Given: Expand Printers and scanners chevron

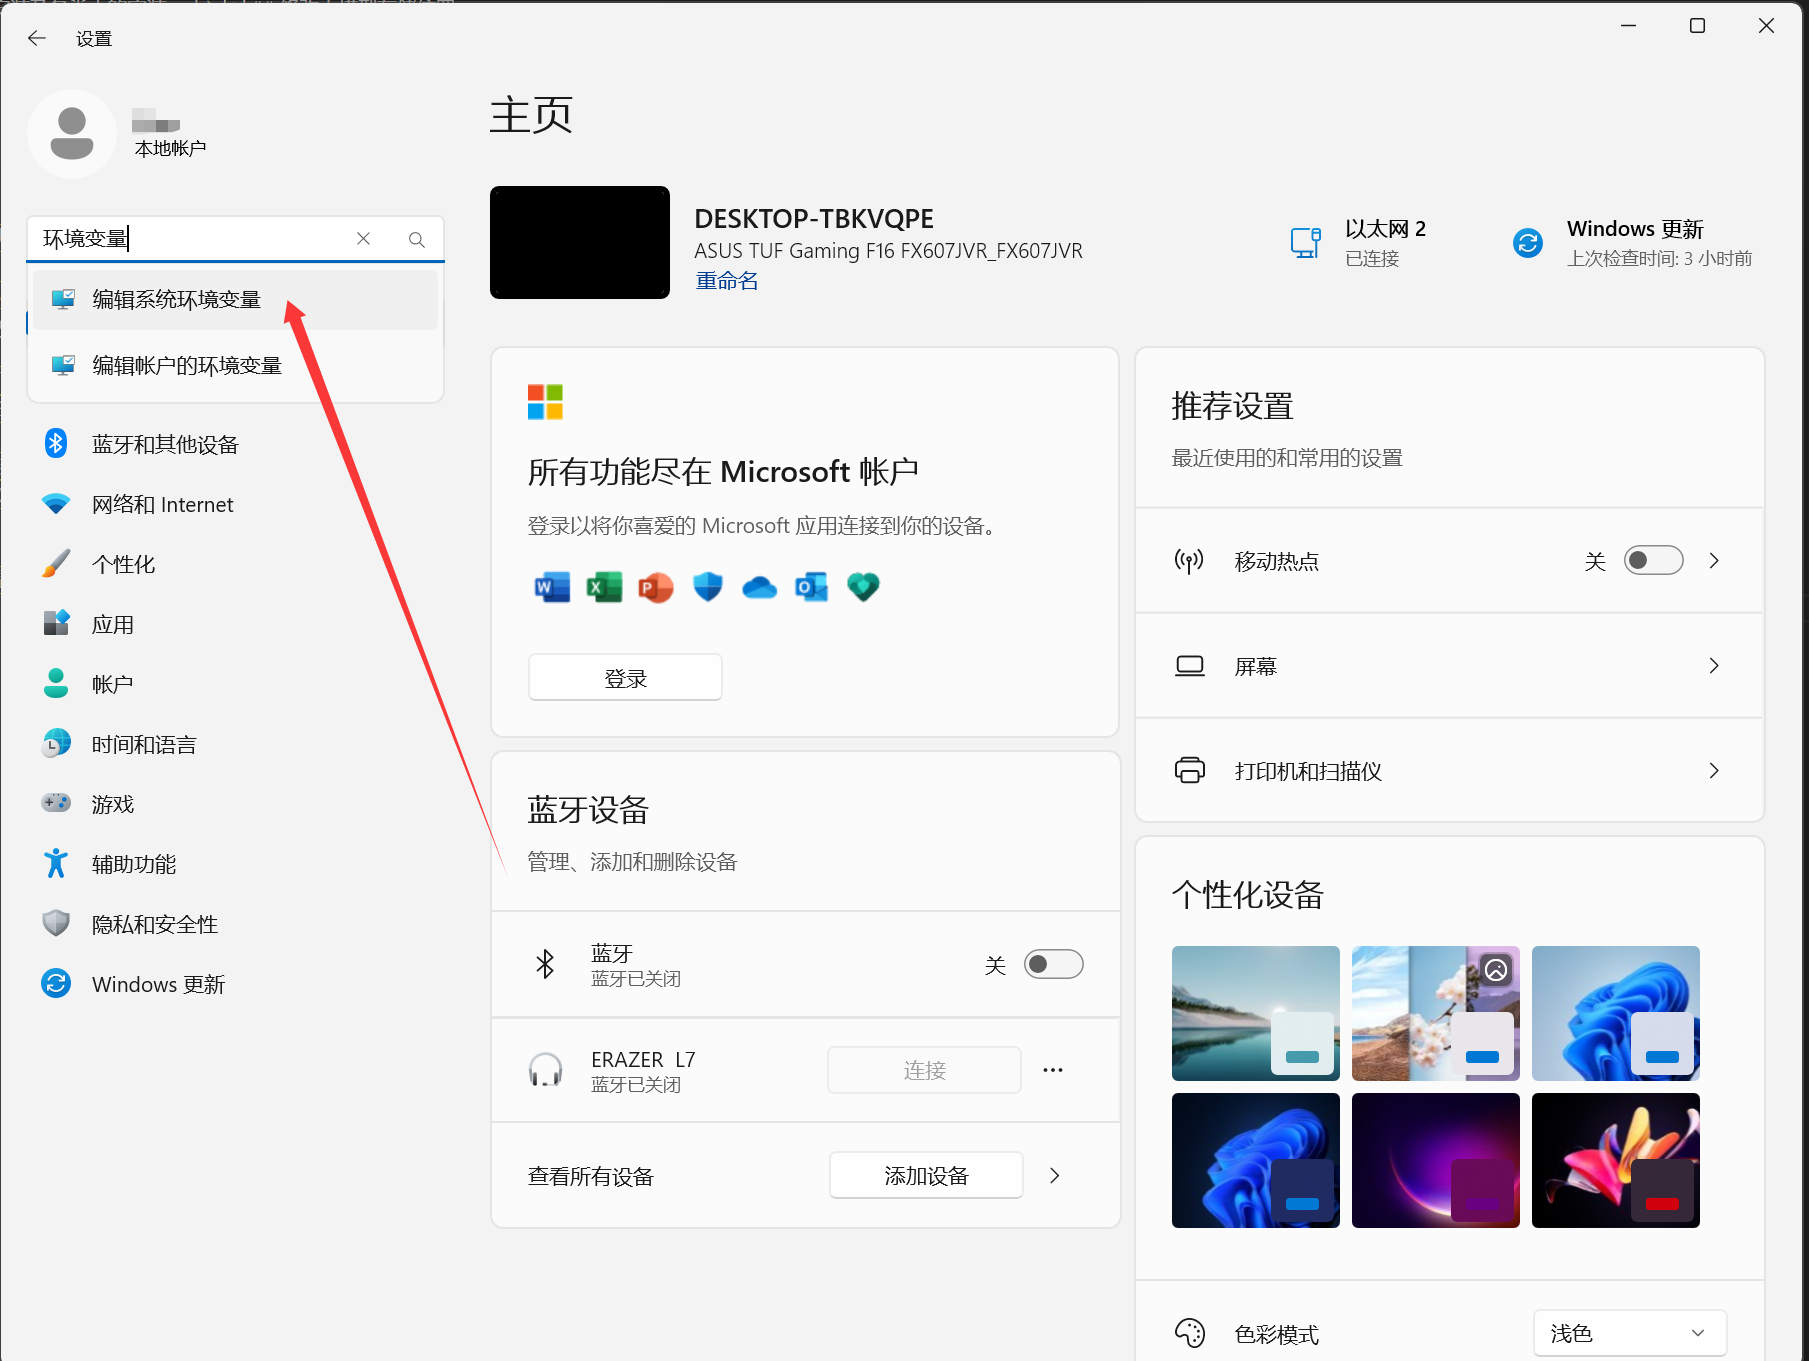Looking at the screenshot, I should coord(1714,771).
